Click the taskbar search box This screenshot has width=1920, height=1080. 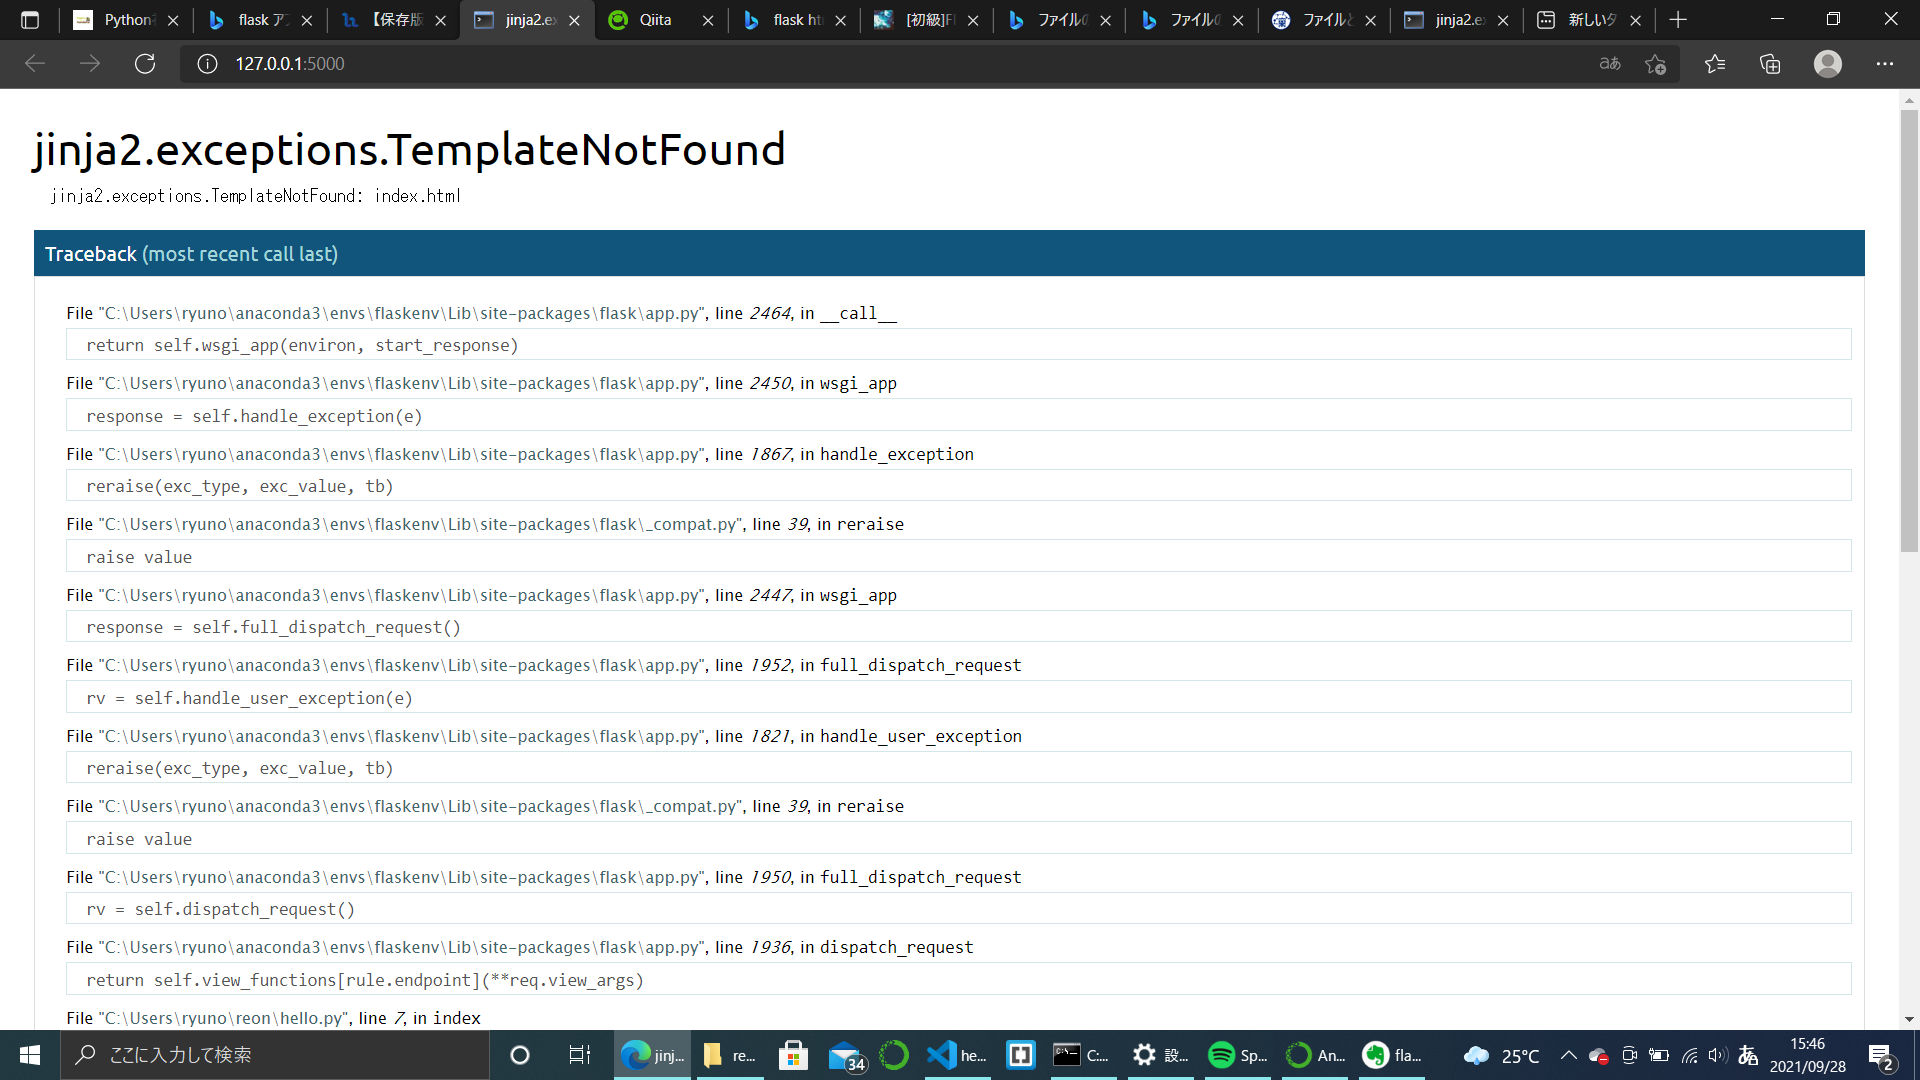(x=276, y=1055)
